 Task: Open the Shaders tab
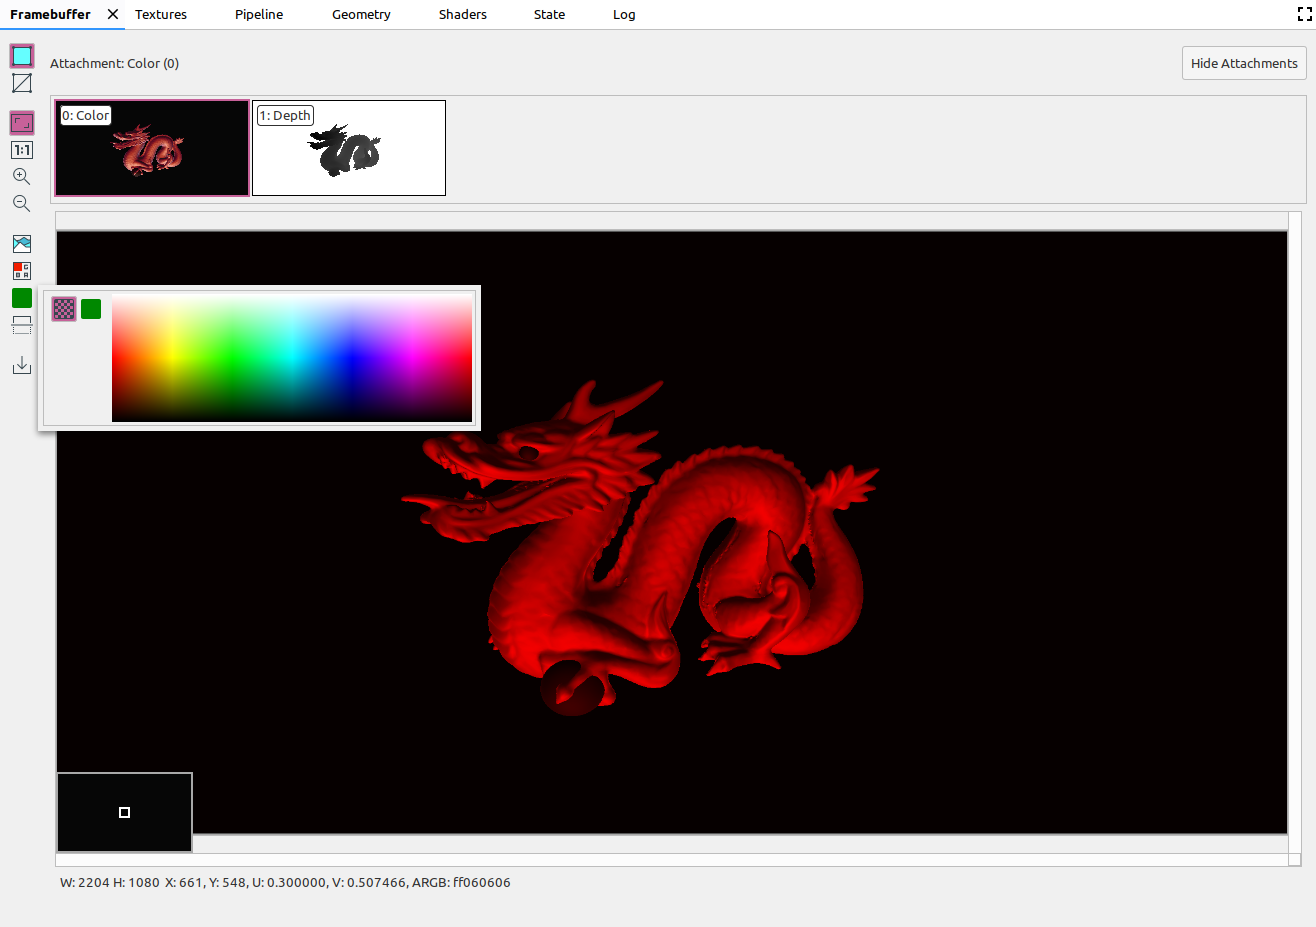462,15
